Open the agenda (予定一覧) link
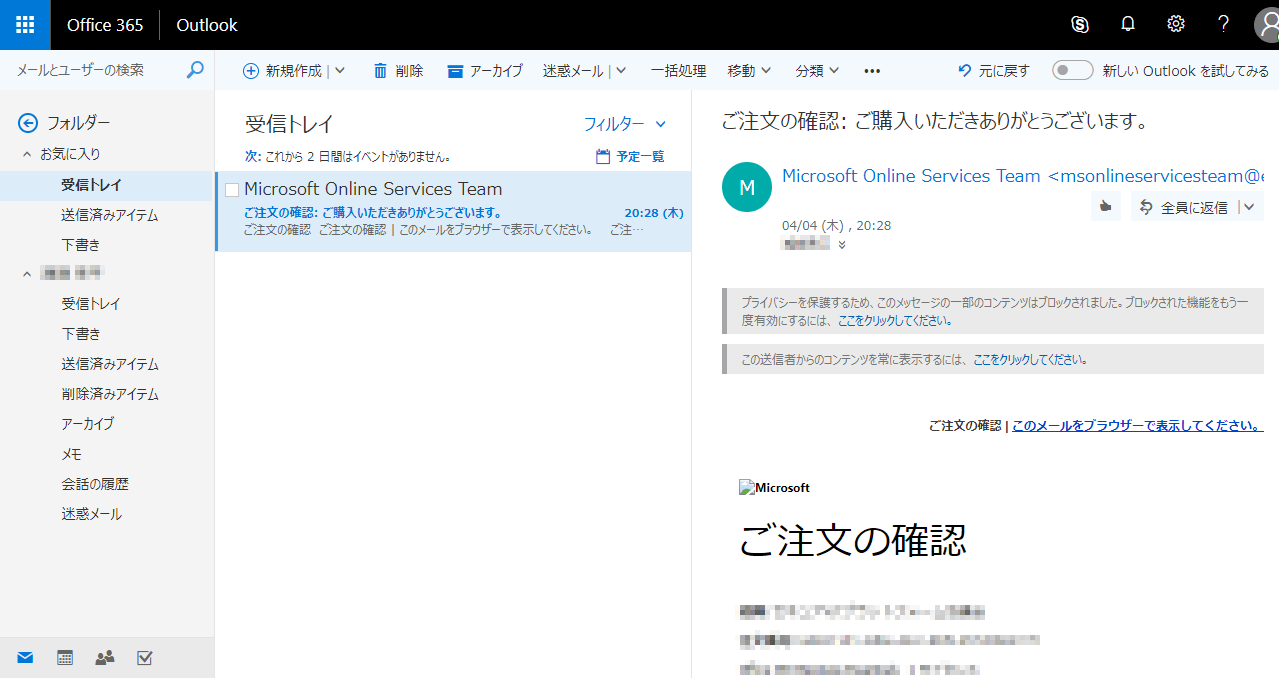The image size is (1279, 678). click(630, 156)
